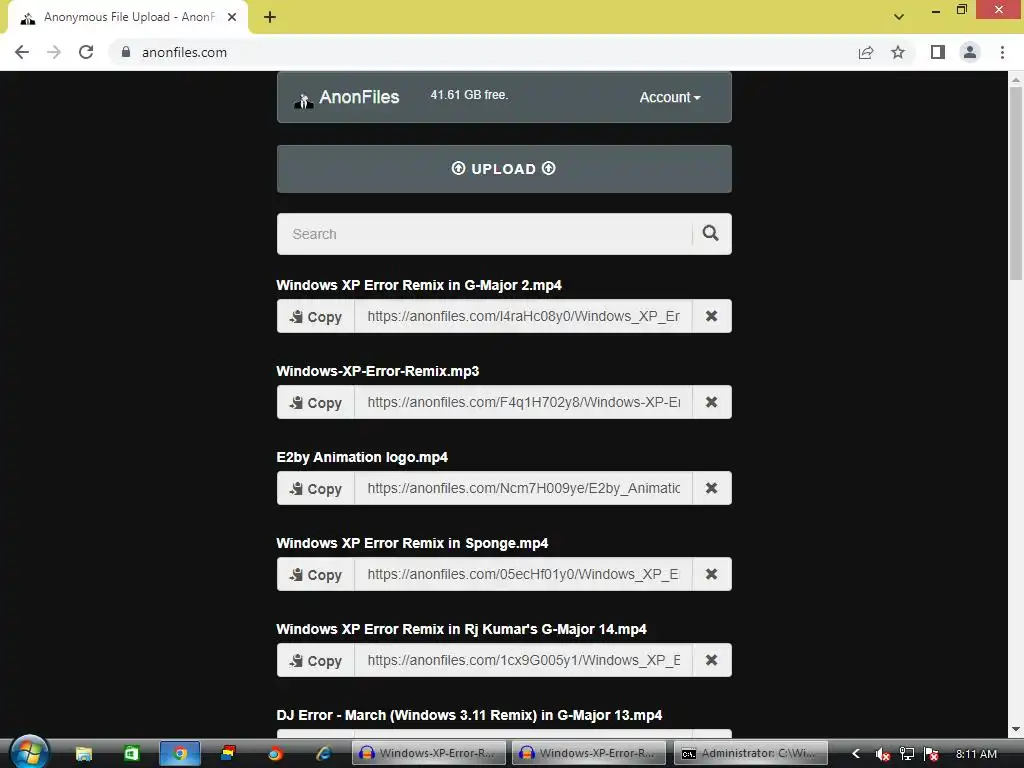The image size is (1024, 768).
Task: Click file title 'E2by Animation logo.mp4'
Action: (x=362, y=457)
